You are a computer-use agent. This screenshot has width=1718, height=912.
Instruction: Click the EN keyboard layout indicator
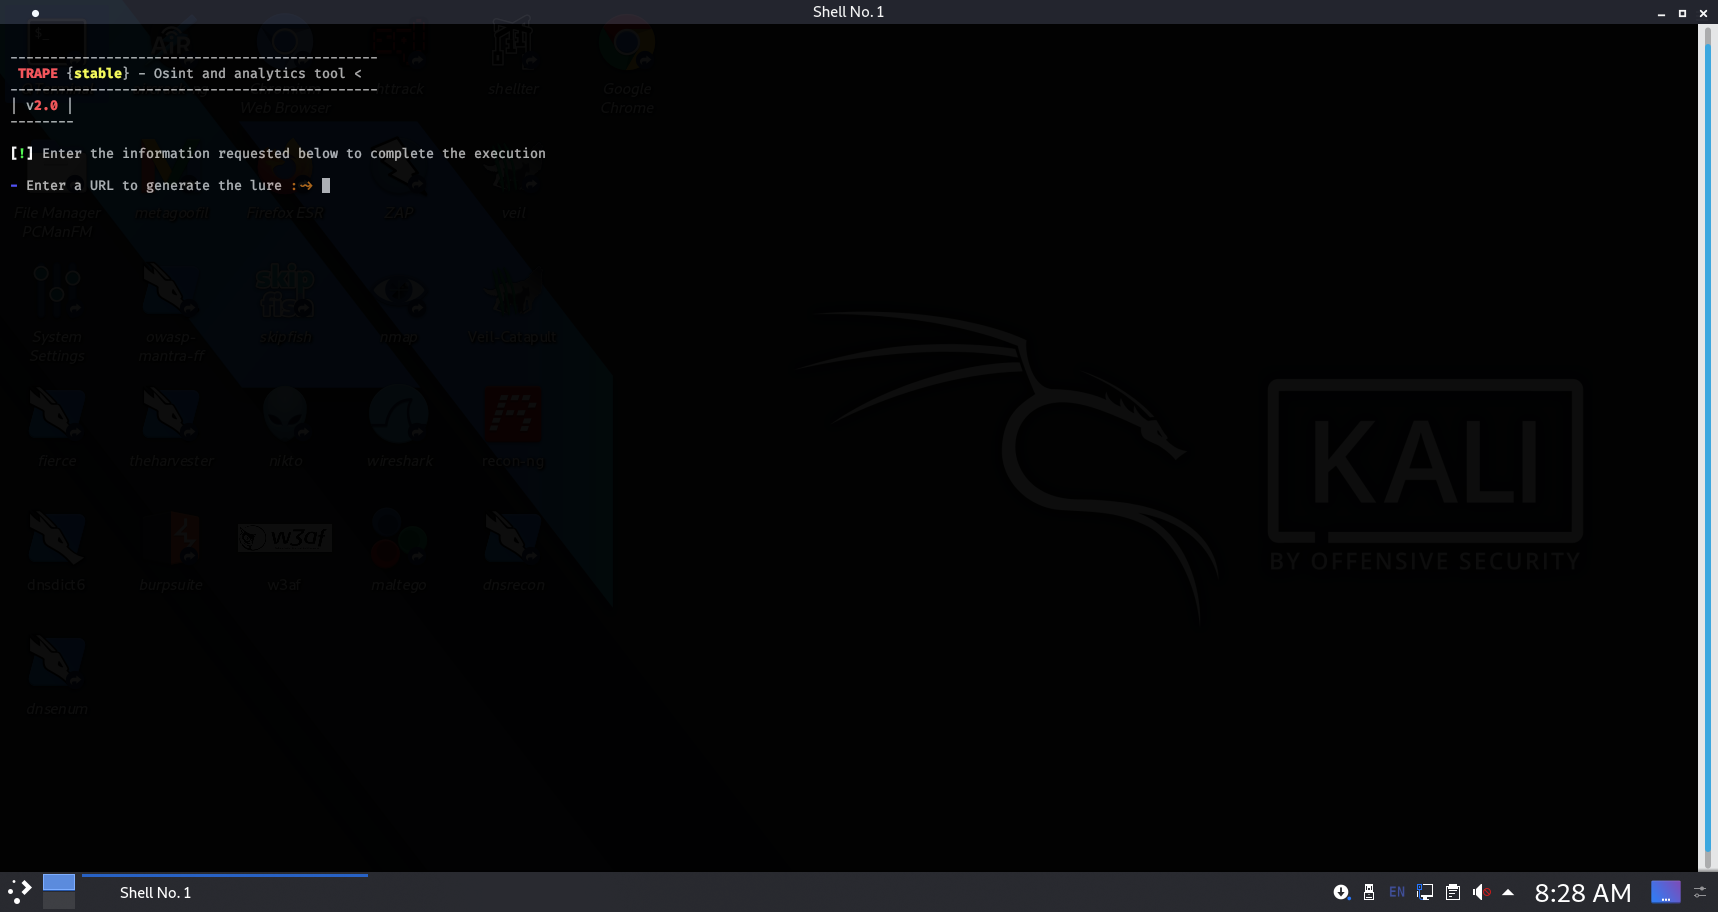point(1397,892)
